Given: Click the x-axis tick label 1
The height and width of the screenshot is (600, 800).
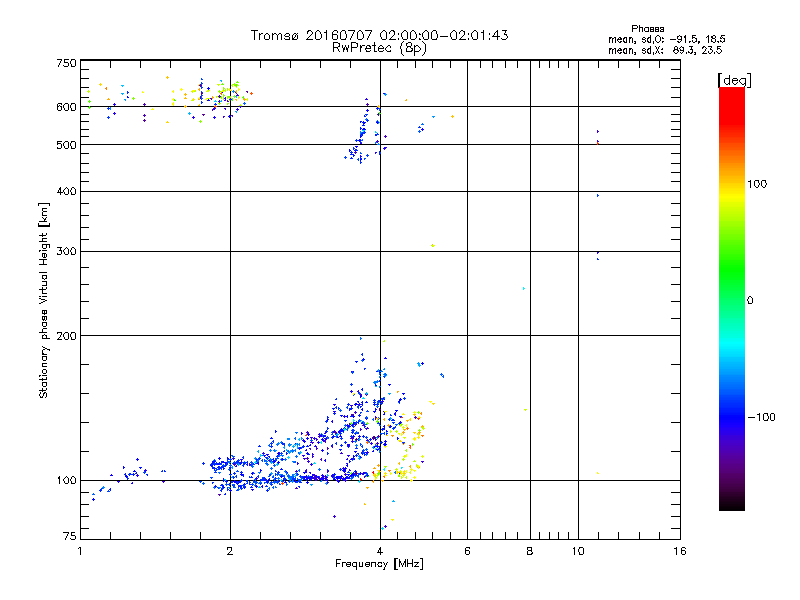Looking at the screenshot, I should coord(80,551).
